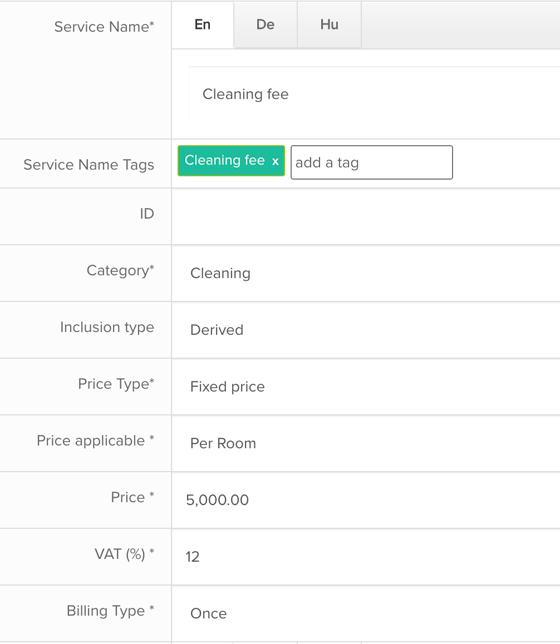
Task: Click the empty ID field
Action: (x=366, y=216)
